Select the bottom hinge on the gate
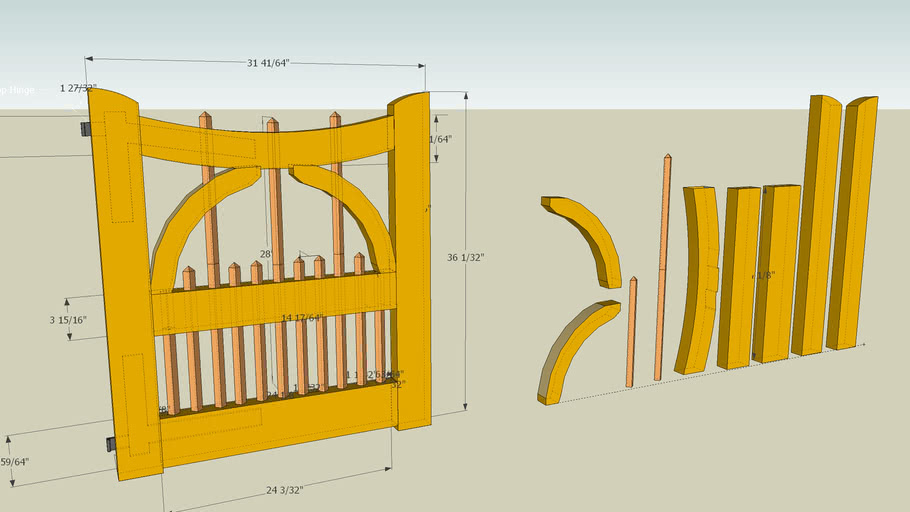 (111, 443)
